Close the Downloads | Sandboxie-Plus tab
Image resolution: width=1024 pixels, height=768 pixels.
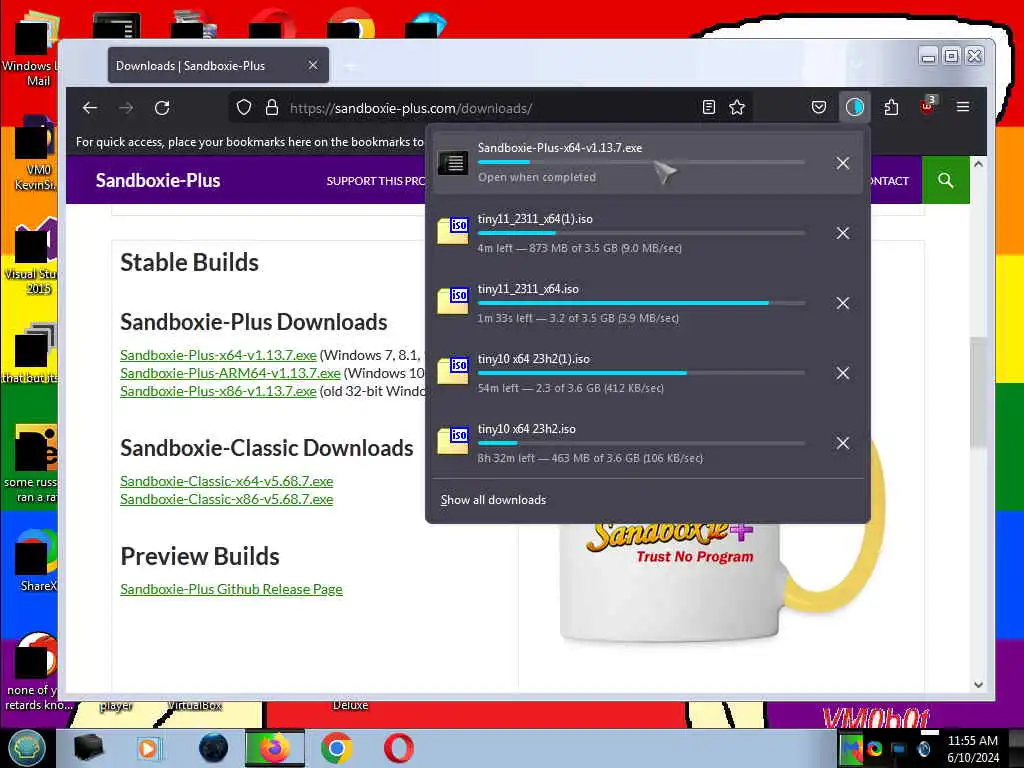[x=313, y=65]
